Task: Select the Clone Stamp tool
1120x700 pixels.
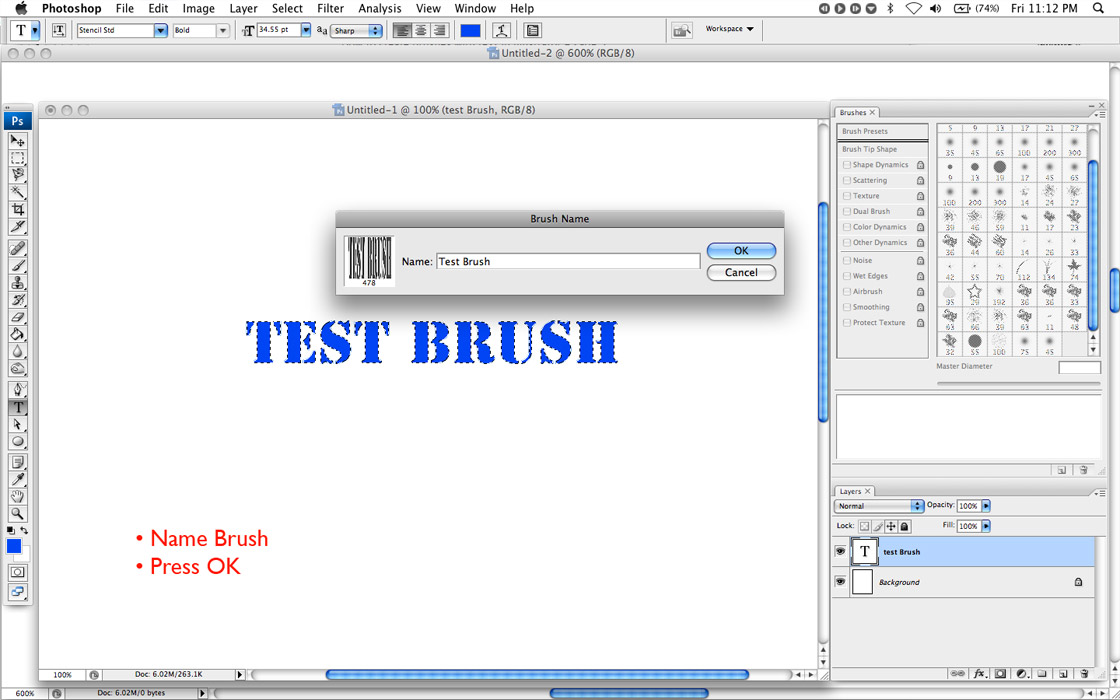Action: 18,283
